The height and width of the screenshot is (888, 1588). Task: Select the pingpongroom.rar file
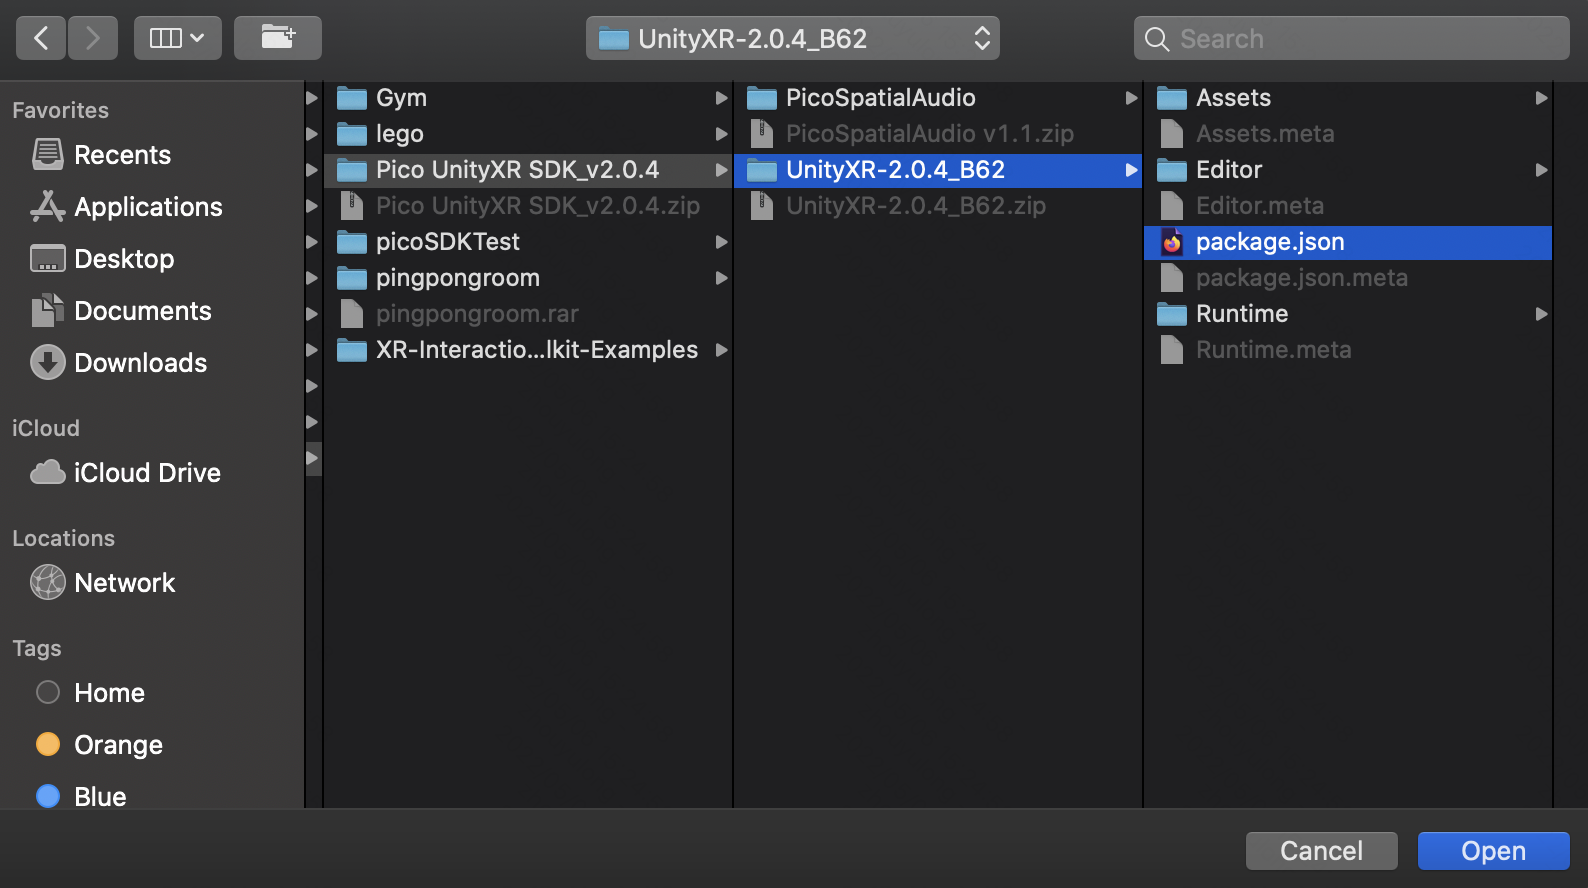(528, 314)
